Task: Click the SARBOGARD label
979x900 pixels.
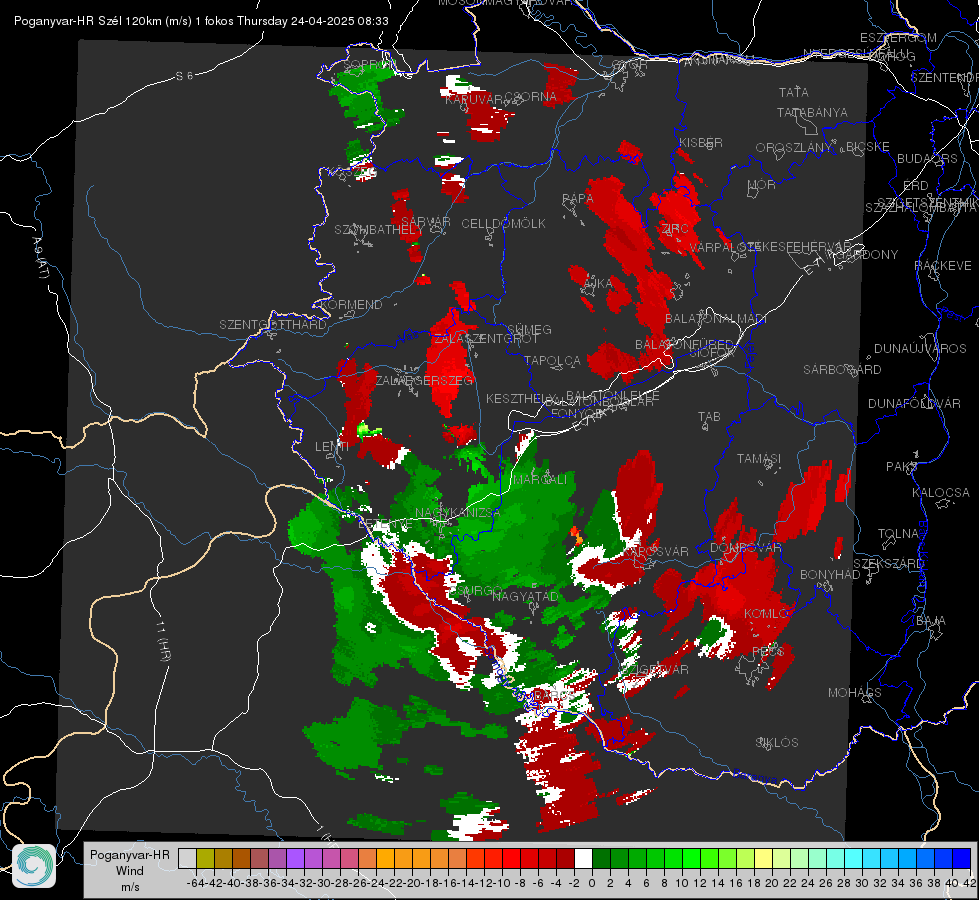Action: click(x=842, y=369)
